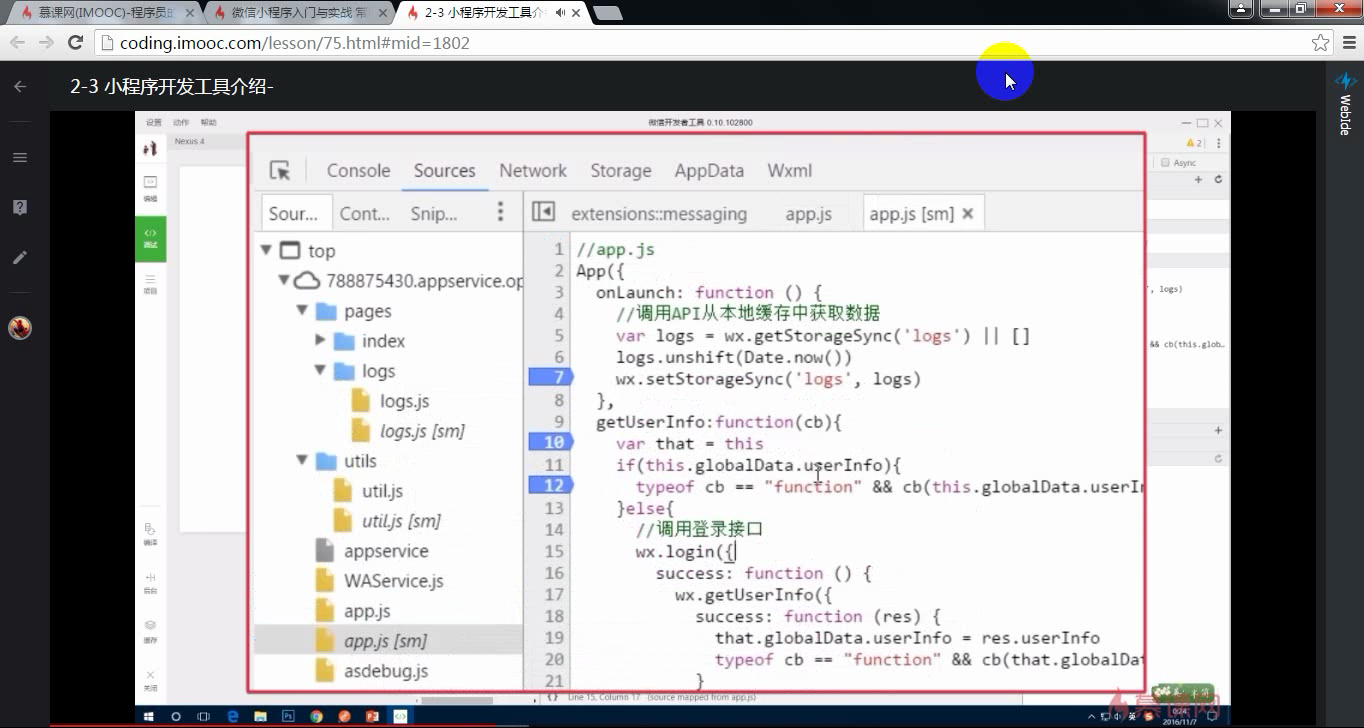
Task: Set a breakpoint on line number 5
Action: [x=559, y=335]
